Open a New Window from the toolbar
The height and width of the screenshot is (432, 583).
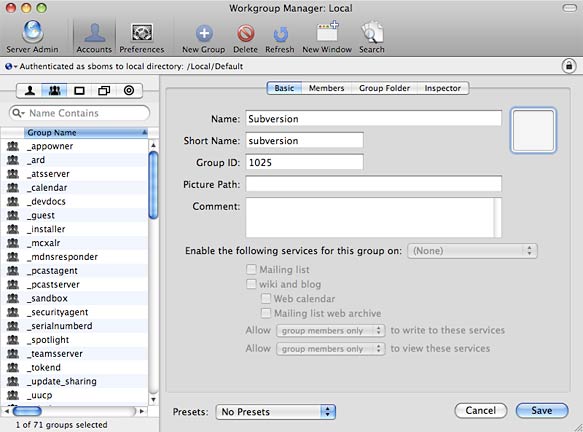327,31
